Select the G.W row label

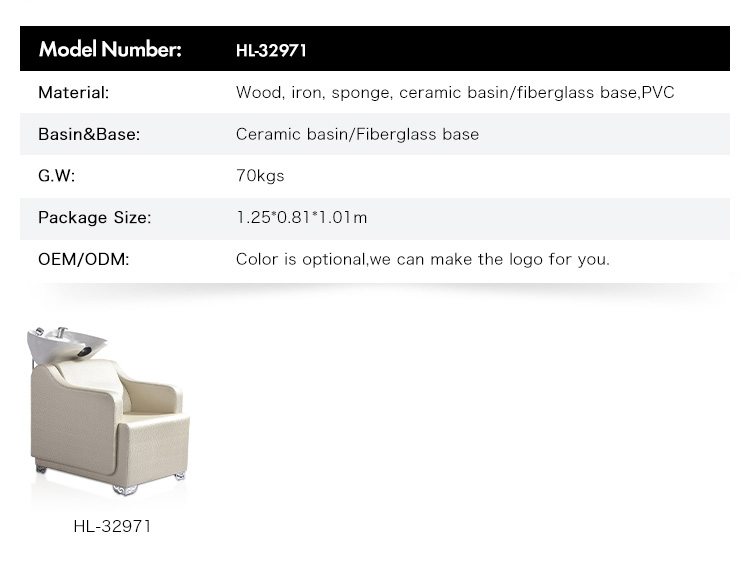point(56,176)
